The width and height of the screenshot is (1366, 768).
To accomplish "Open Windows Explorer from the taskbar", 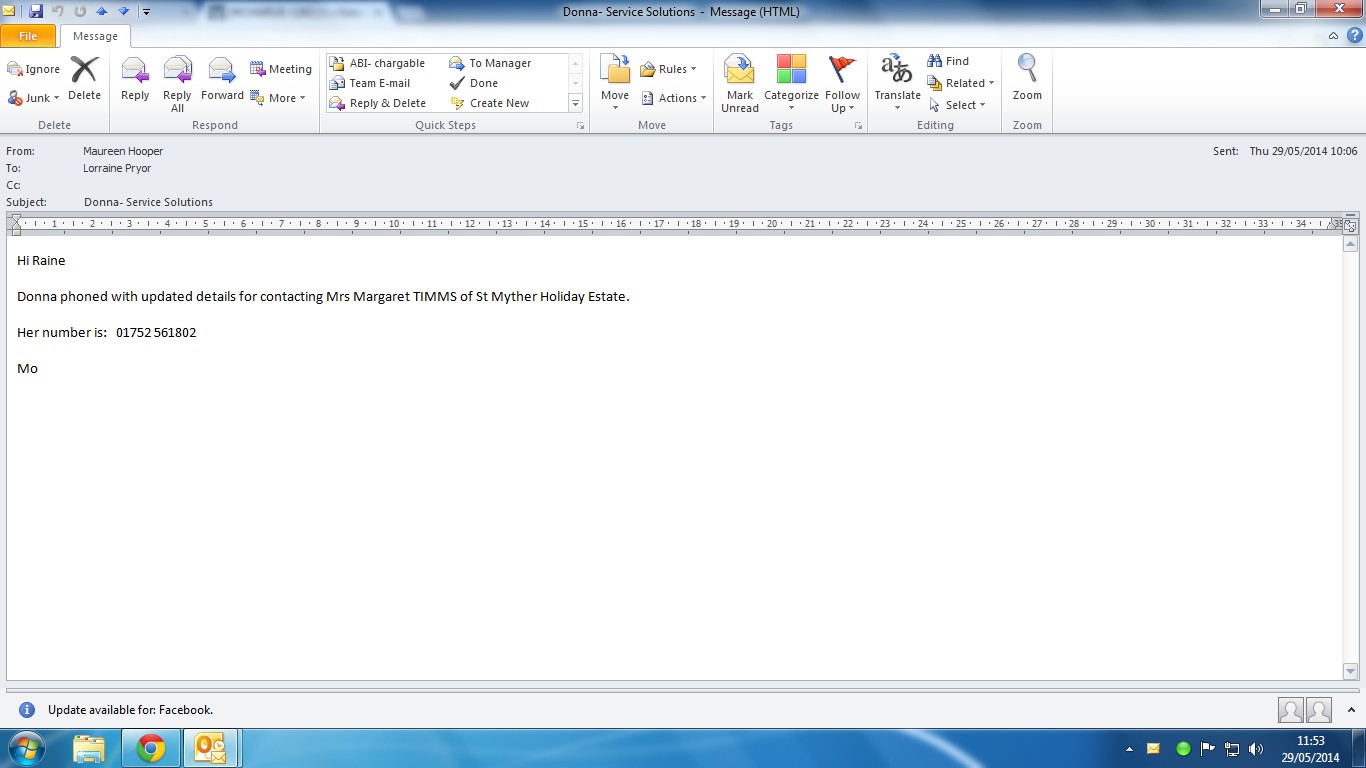I will point(89,748).
